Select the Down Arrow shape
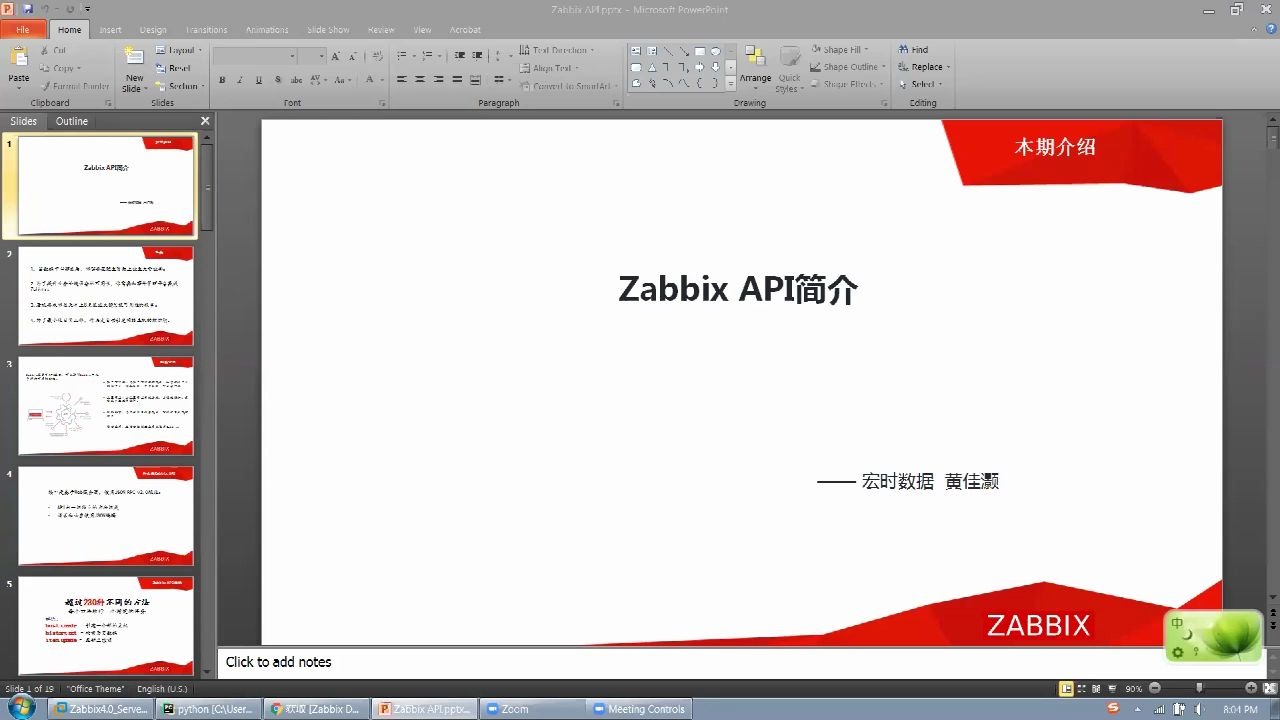This screenshot has width=1280, height=720. pos(716,67)
